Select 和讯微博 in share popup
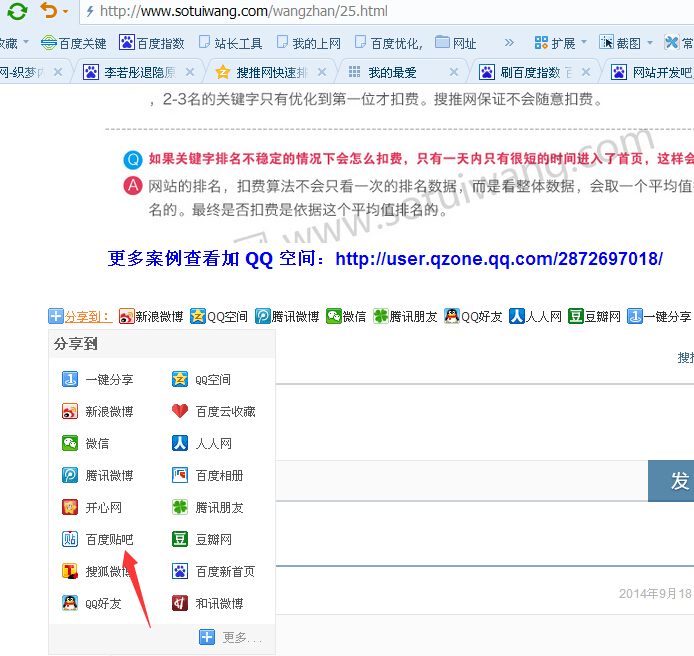 pyautogui.click(x=208, y=603)
